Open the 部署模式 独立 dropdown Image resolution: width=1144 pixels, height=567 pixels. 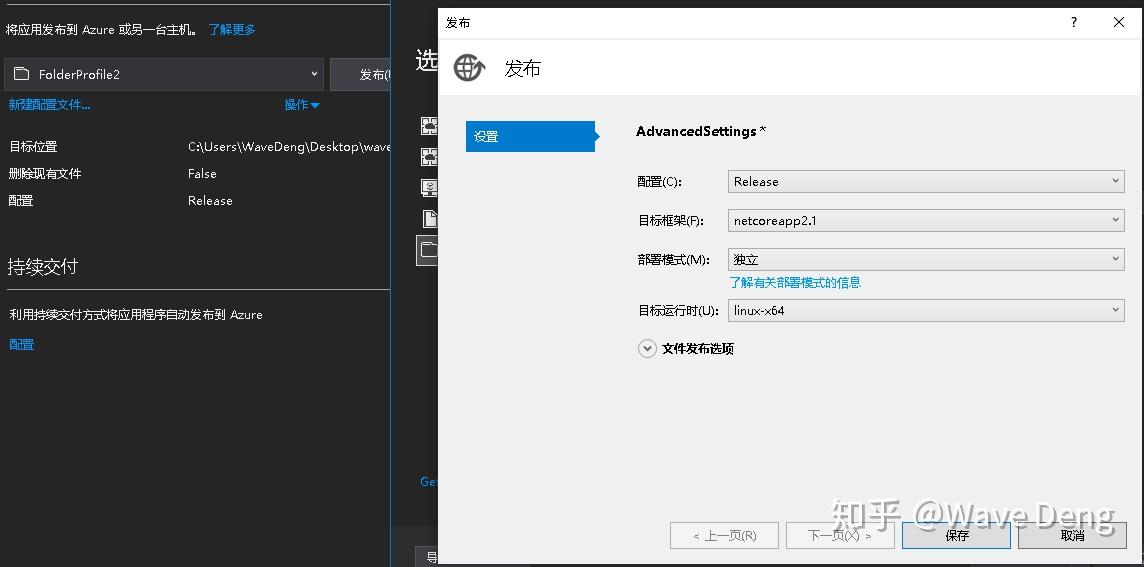(x=926, y=259)
